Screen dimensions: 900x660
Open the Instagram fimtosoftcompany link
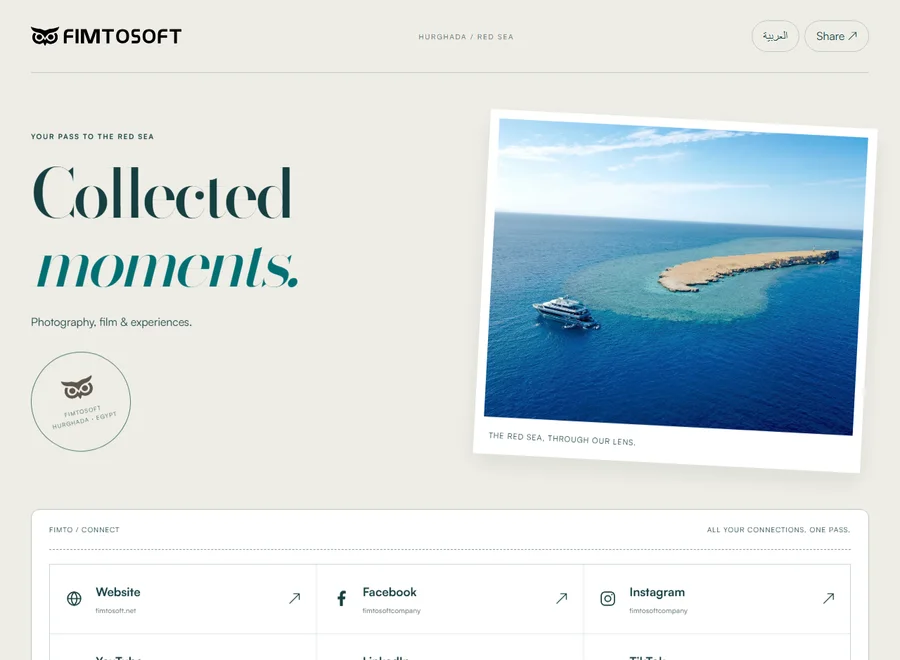pos(717,599)
